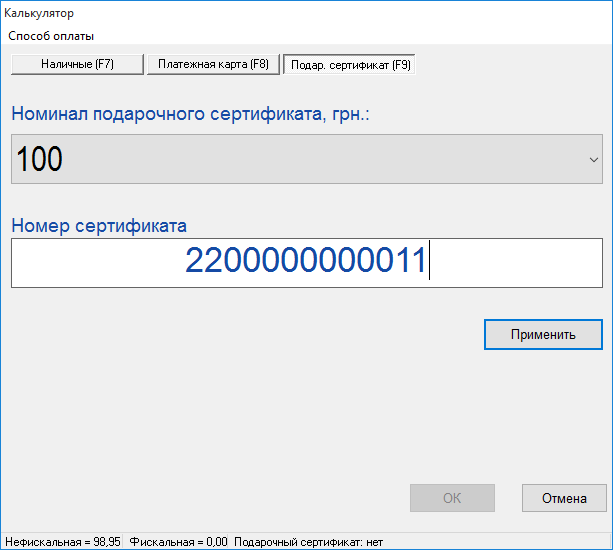Click the entered number 2200000000011
Image resolution: width=613 pixels, height=550 pixels.
coord(305,262)
